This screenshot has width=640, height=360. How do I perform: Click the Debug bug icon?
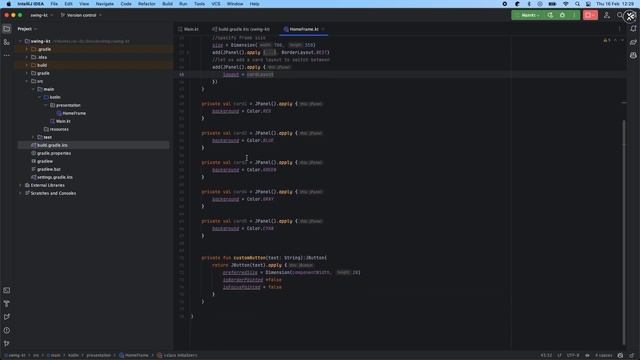click(x=562, y=15)
